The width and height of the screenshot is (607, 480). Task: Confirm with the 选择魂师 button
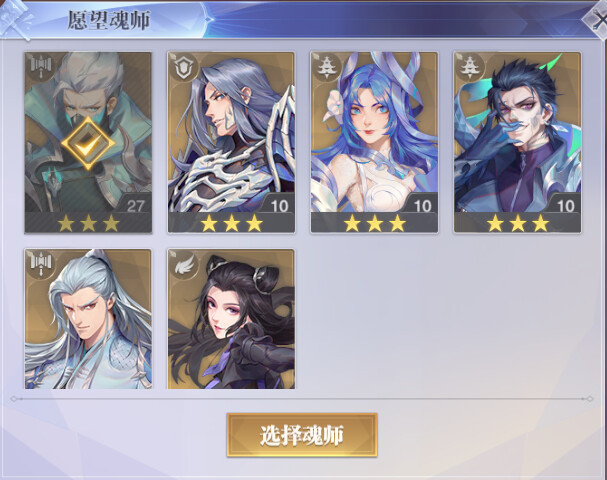click(x=302, y=435)
